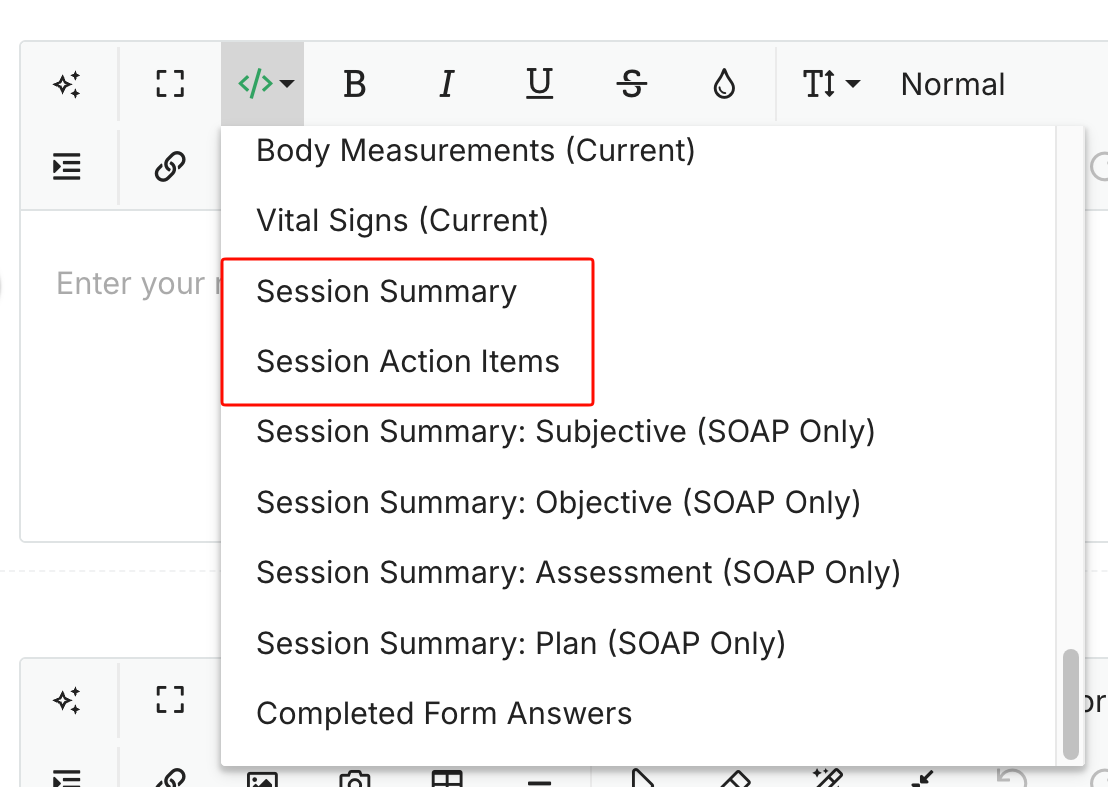
Task: Insert Session Summary: Subjective (SOAP Only)
Action: 565,432
